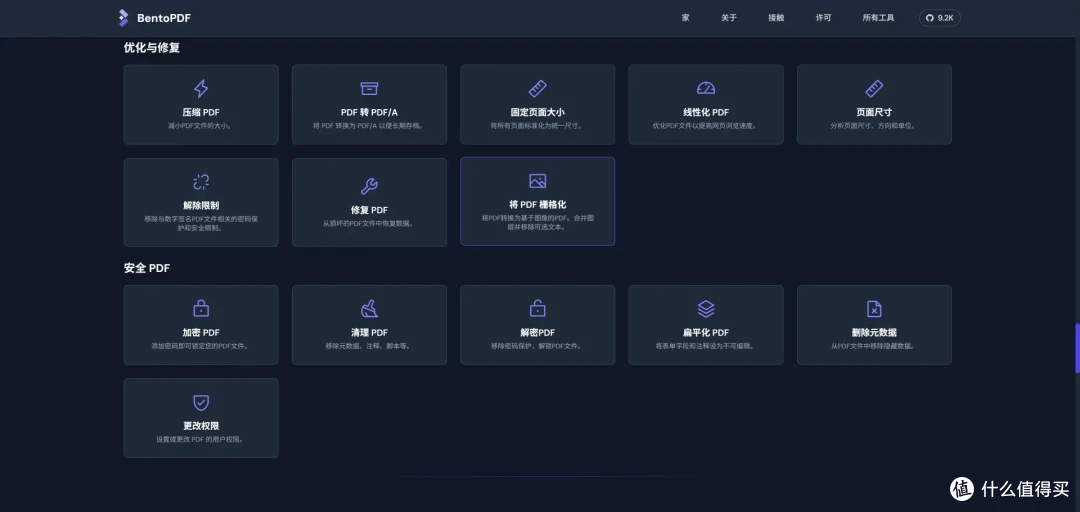Screen dimensions: 1080x512
Task: Click the file-x icon on 删除元数据 card
Action: pyautogui.click(x=874, y=308)
